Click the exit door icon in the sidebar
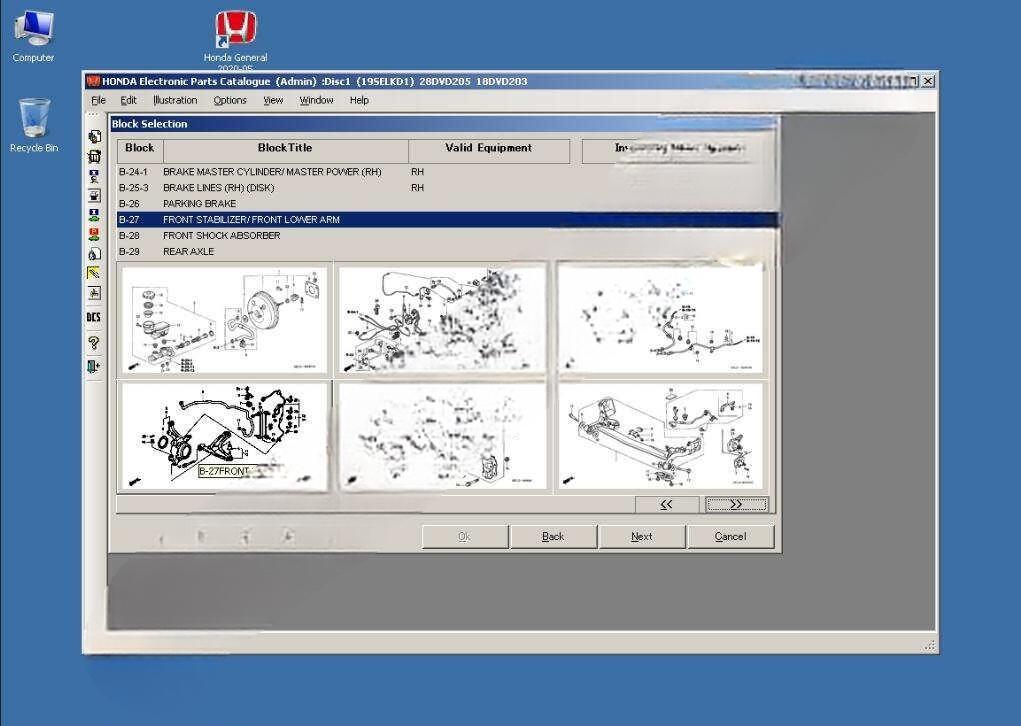This screenshot has height=726, width=1021. click(x=94, y=367)
